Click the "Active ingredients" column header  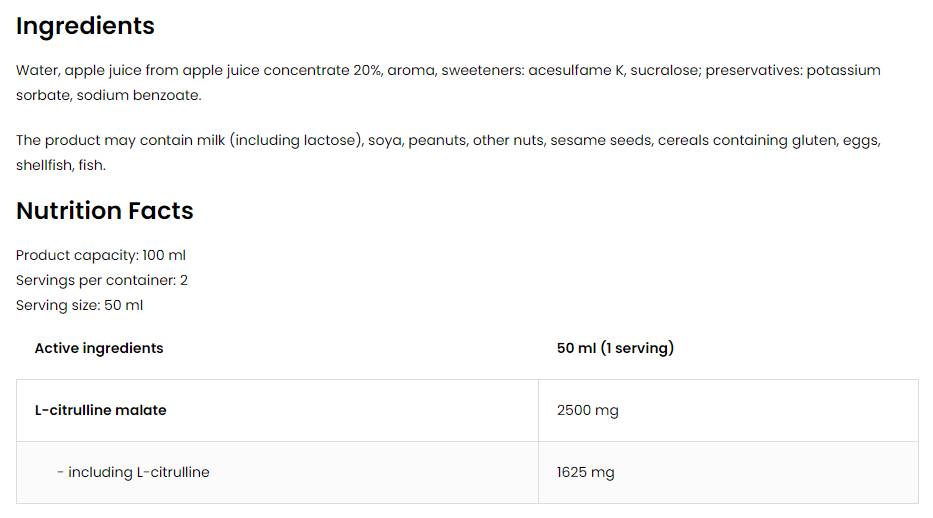[99, 348]
